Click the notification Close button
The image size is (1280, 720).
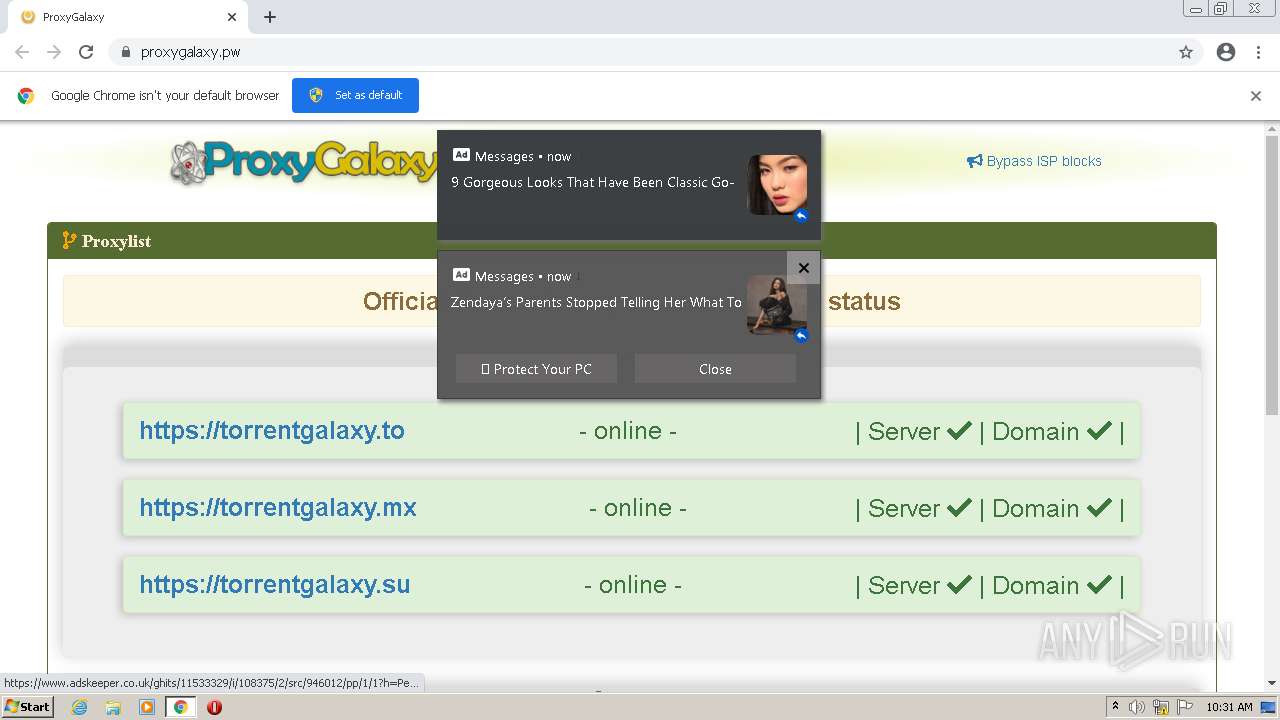[x=715, y=369]
